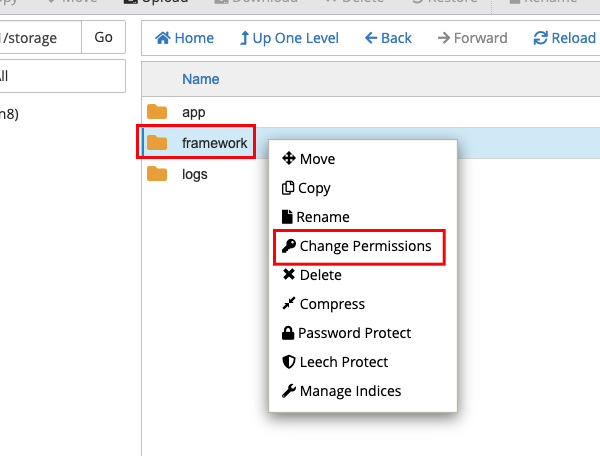Click the Forward navigation button
The height and width of the screenshot is (456, 600).
(x=473, y=39)
